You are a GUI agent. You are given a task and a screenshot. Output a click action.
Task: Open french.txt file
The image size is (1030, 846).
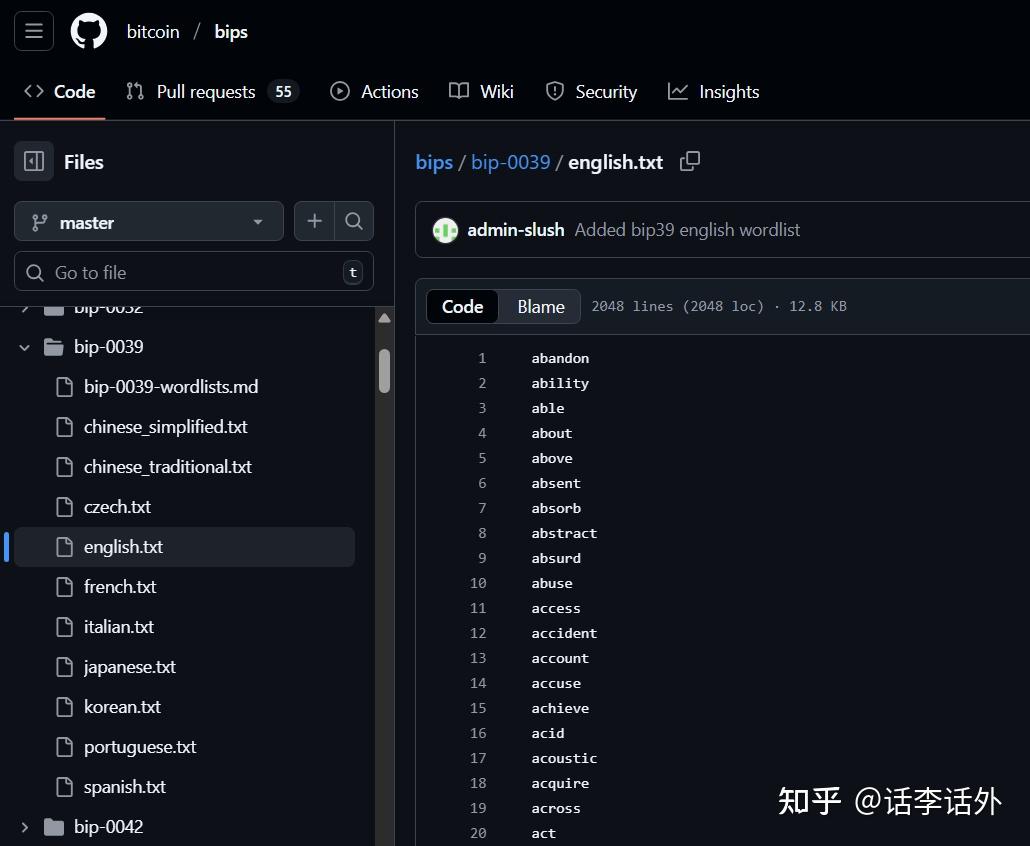120,587
